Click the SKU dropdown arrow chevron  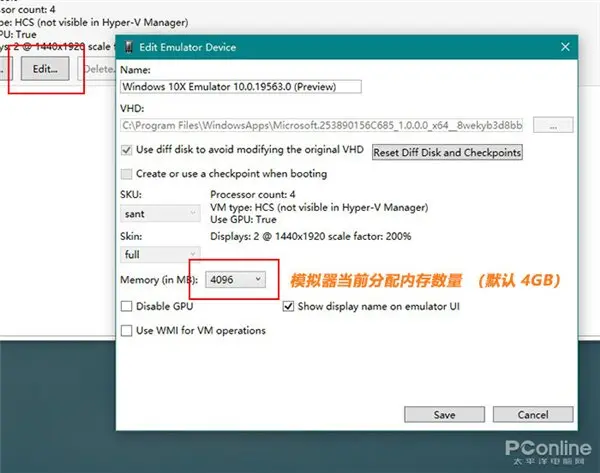point(193,213)
